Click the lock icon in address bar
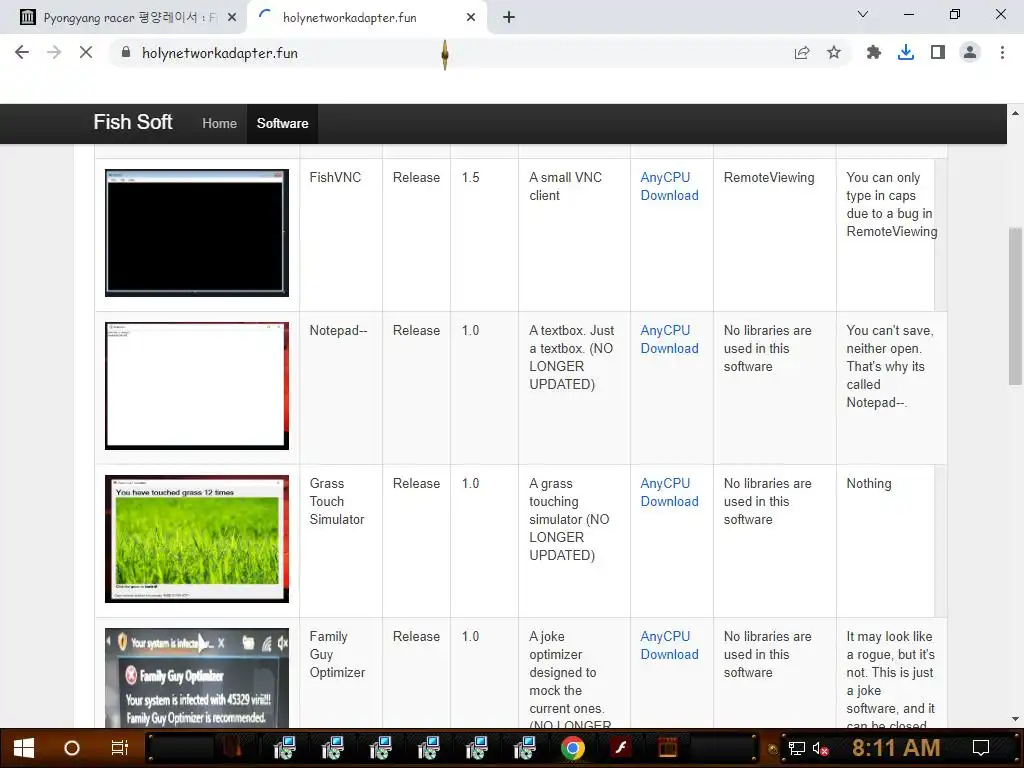Viewport: 1024px width, 768px height. point(126,52)
